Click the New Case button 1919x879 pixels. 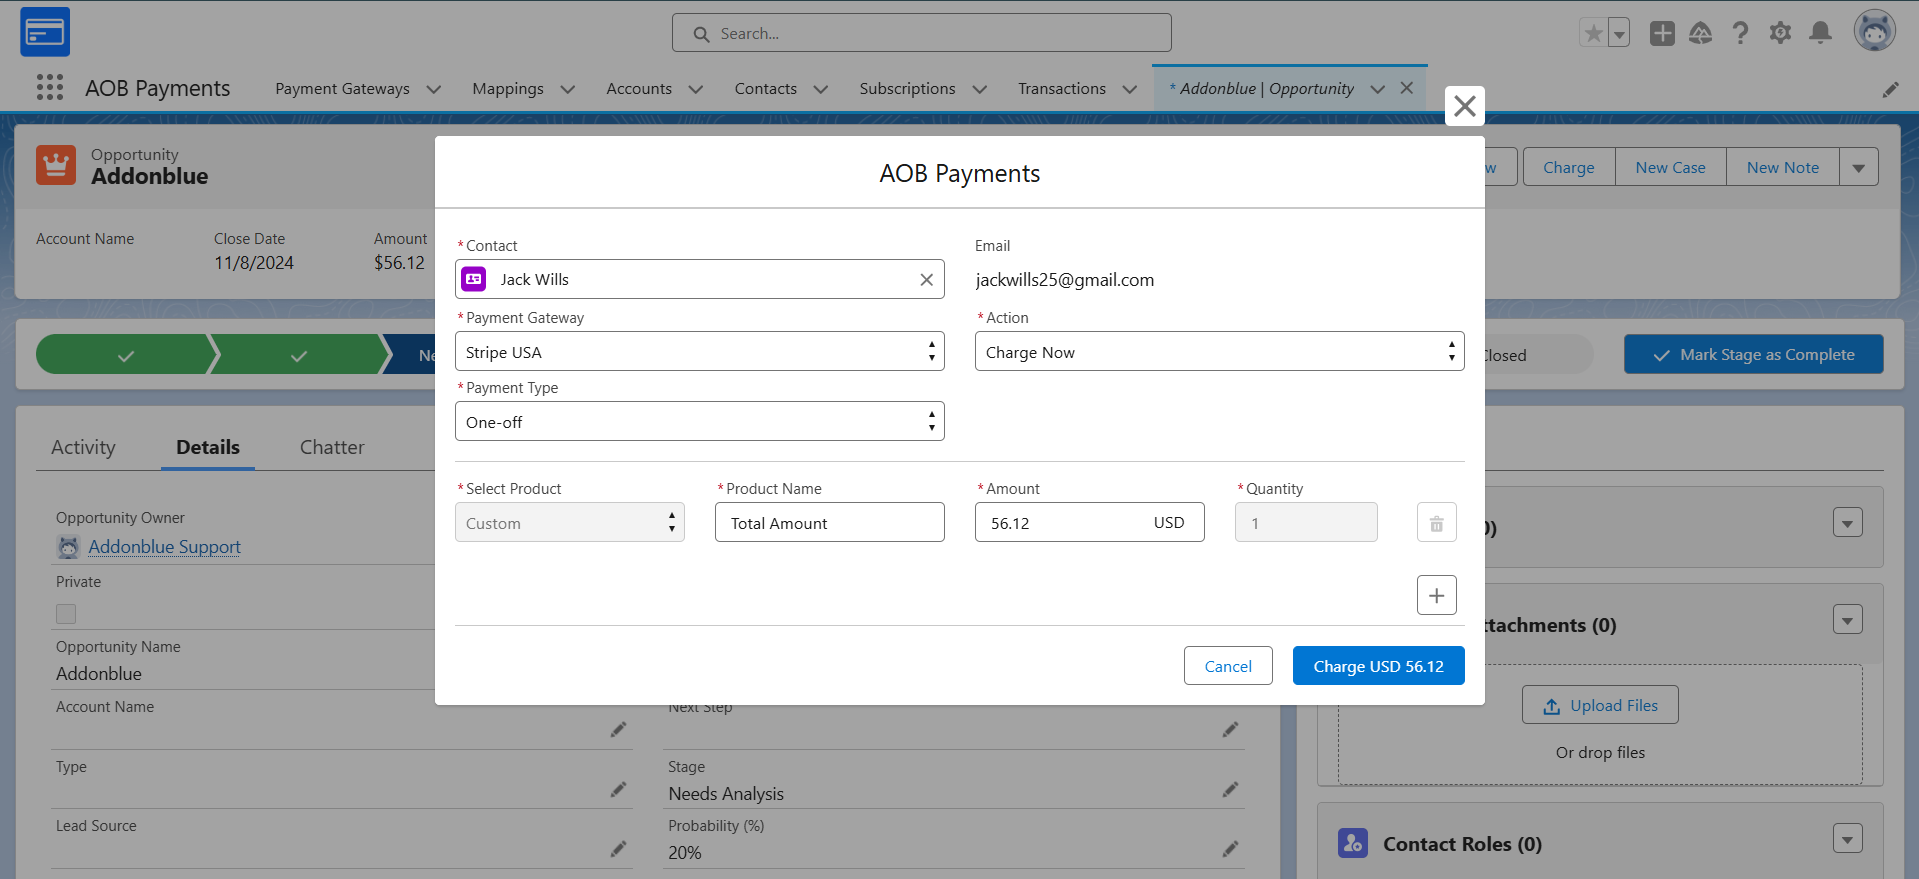(1670, 168)
